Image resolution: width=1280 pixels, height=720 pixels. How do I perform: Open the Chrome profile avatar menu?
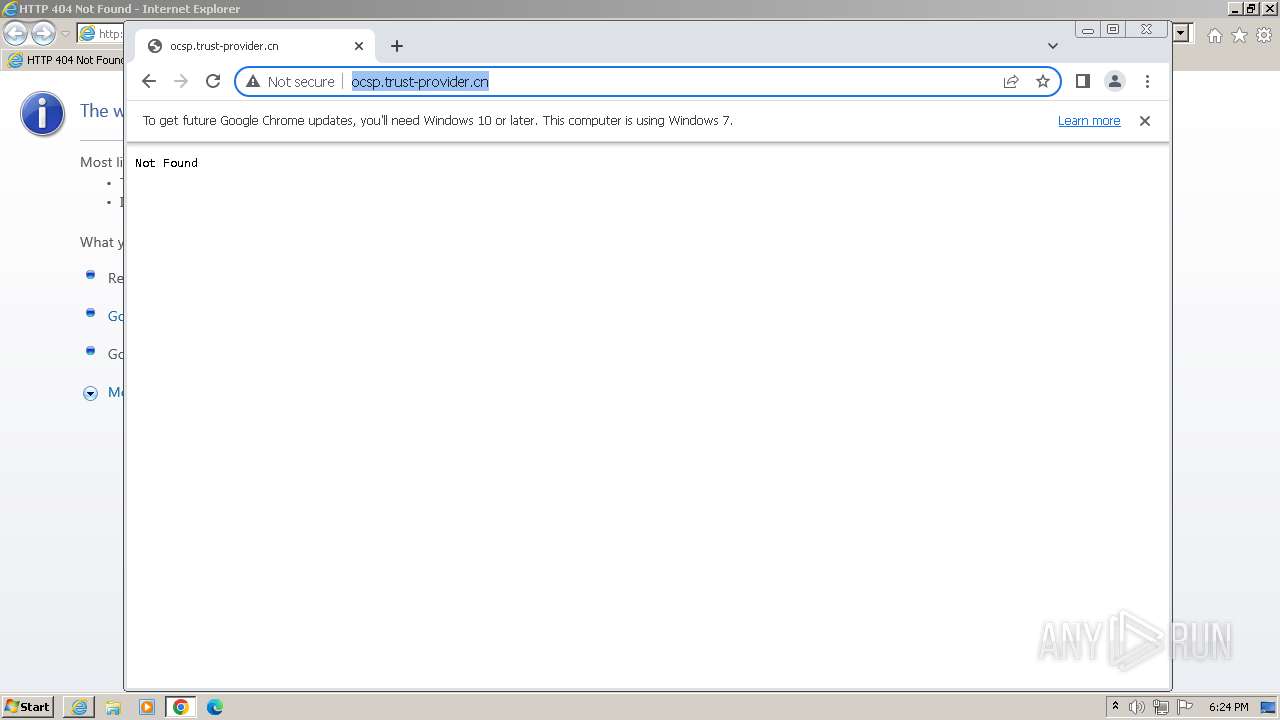coord(1115,81)
